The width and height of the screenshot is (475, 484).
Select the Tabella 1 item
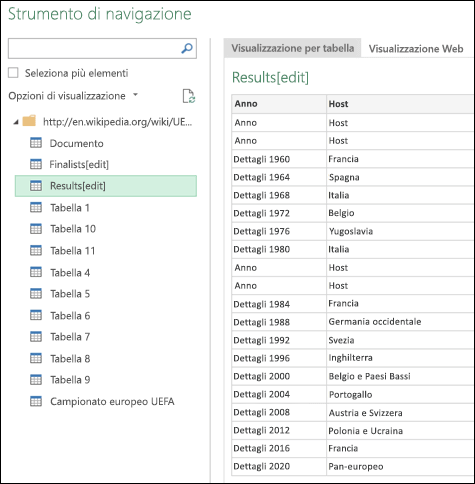(70, 208)
